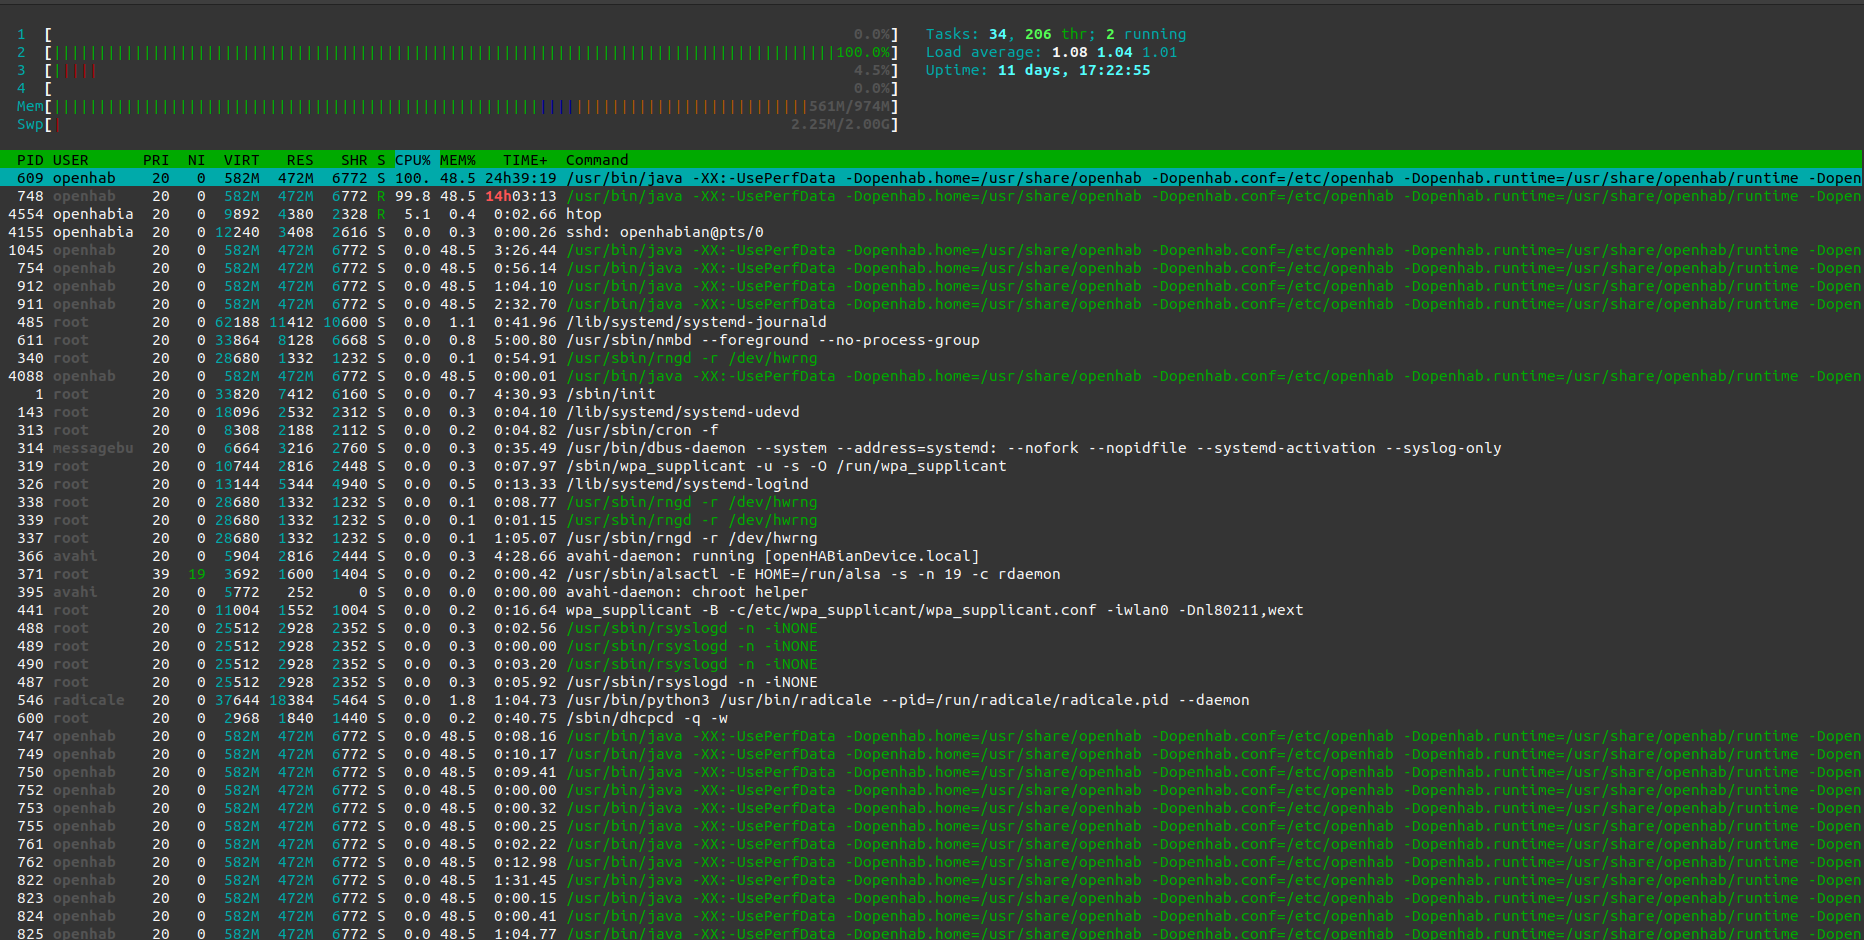Click the CPU 2 usage bar at 100.0%
1864x940 pixels.
(472, 52)
